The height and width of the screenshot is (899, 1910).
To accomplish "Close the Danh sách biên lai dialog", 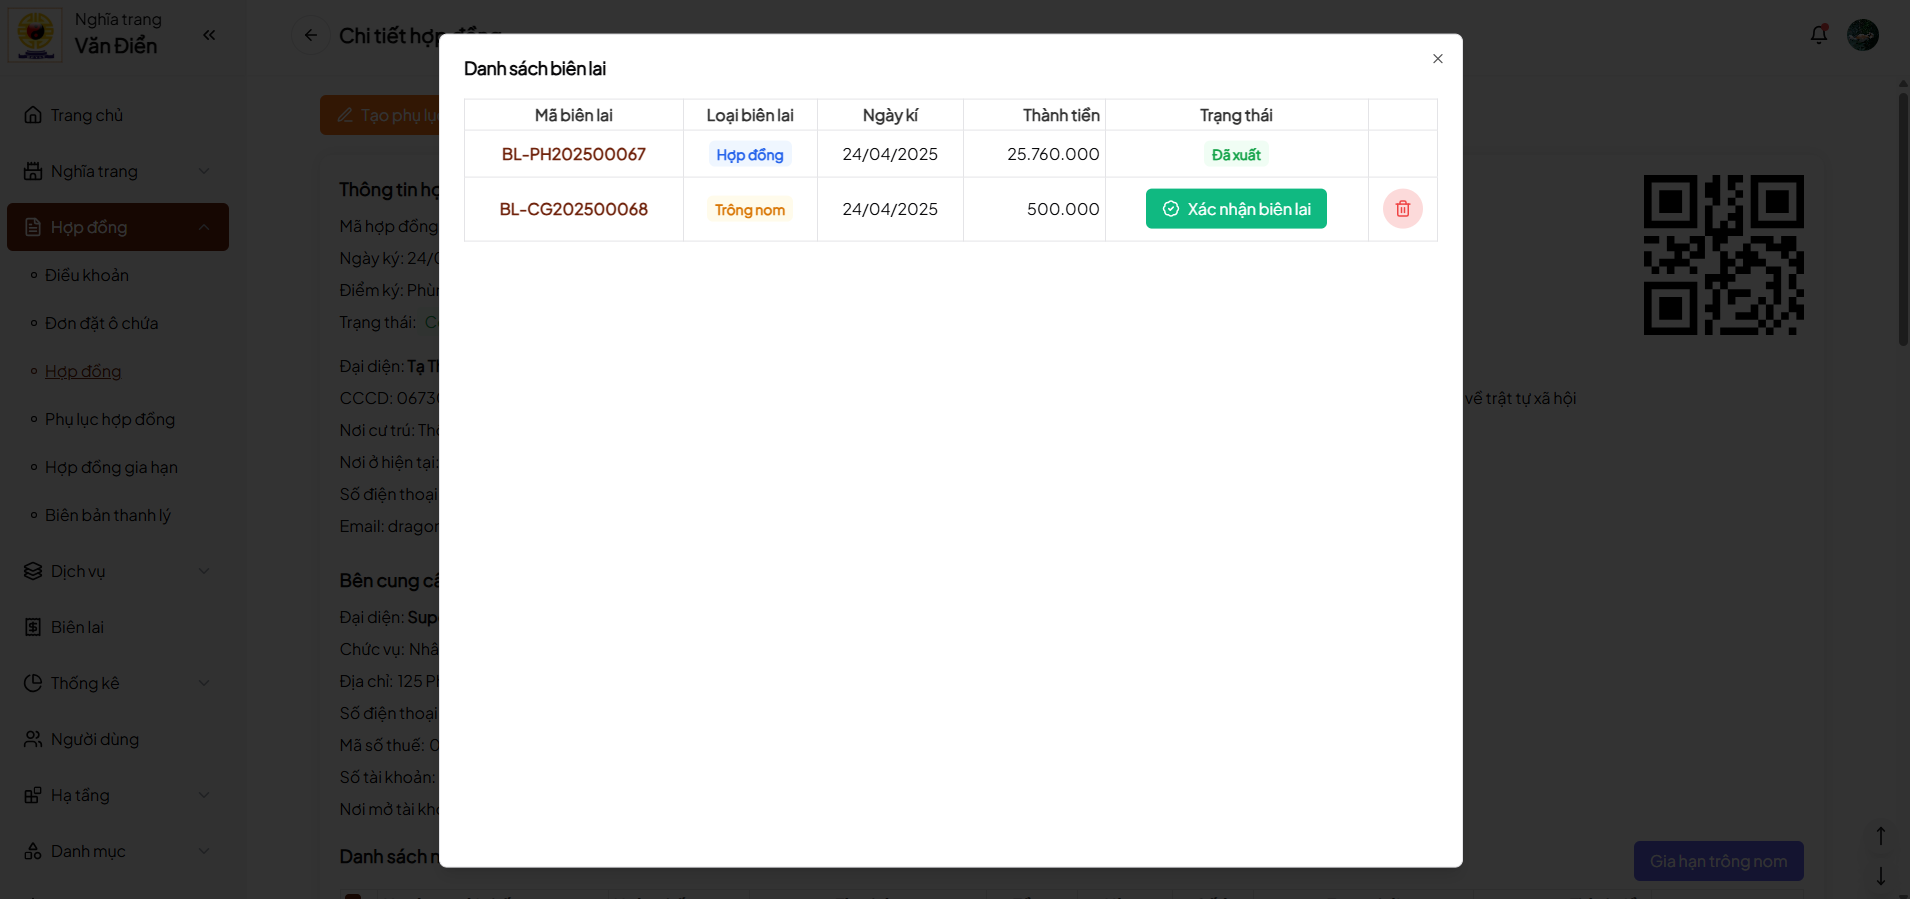I will click(x=1437, y=59).
